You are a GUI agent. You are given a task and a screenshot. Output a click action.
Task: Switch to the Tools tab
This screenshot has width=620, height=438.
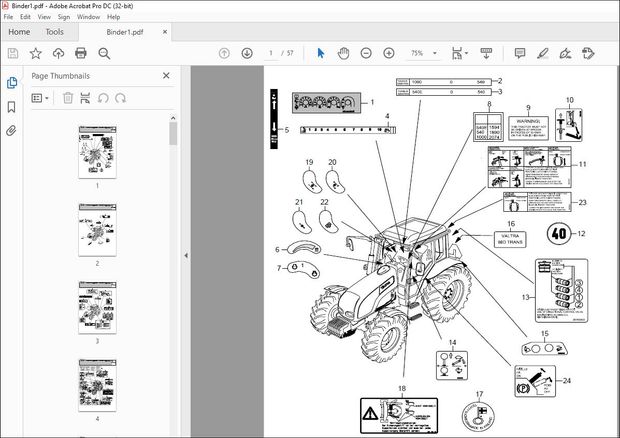coord(55,32)
